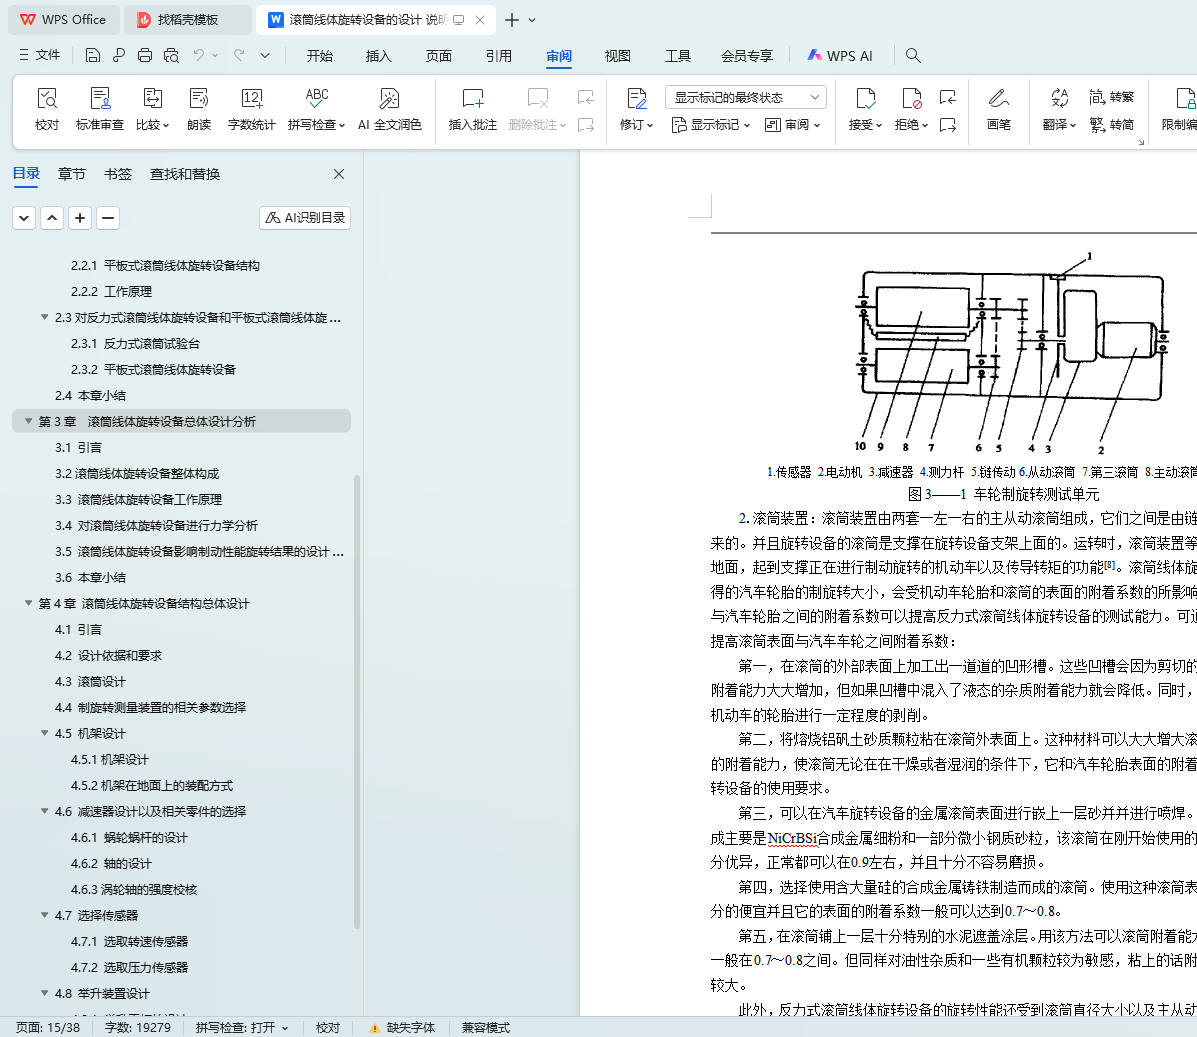
Task: Collapse the 2.3 outline node
Action: [44, 317]
